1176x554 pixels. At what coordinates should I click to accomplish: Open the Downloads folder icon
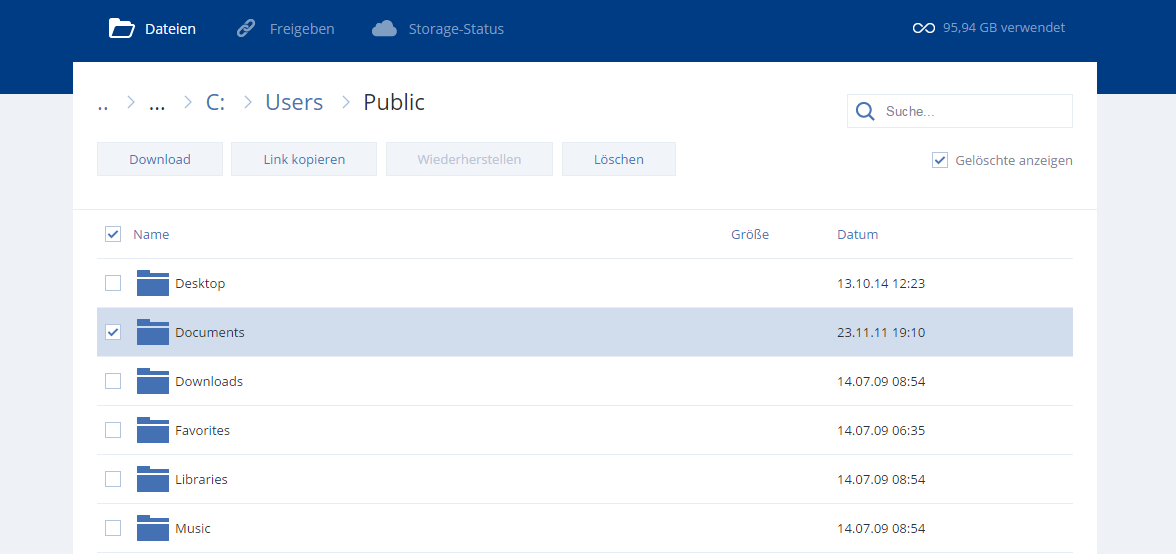point(153,381)
